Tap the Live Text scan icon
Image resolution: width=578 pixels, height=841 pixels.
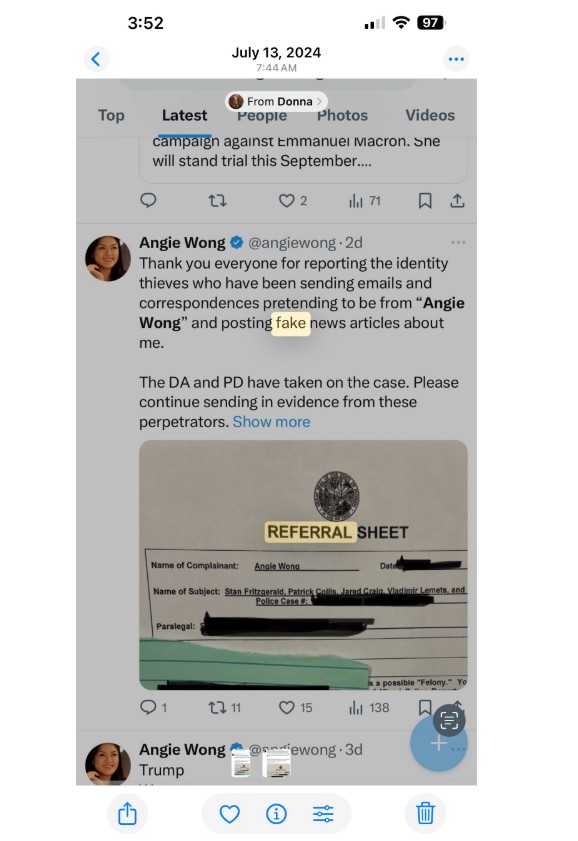click(449, 720)
